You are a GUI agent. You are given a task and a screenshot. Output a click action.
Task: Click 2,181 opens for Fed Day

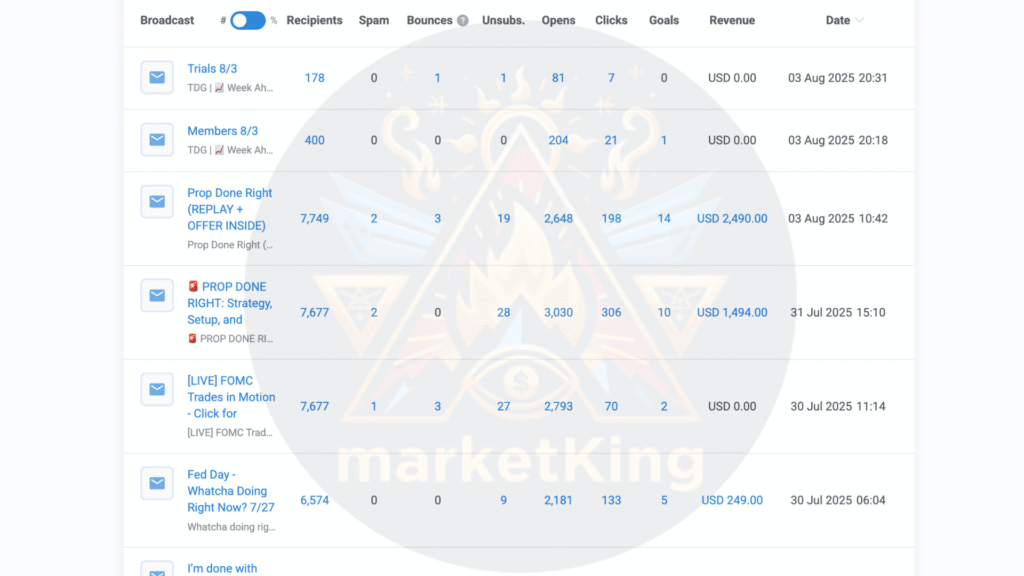[x=558, y=500]
